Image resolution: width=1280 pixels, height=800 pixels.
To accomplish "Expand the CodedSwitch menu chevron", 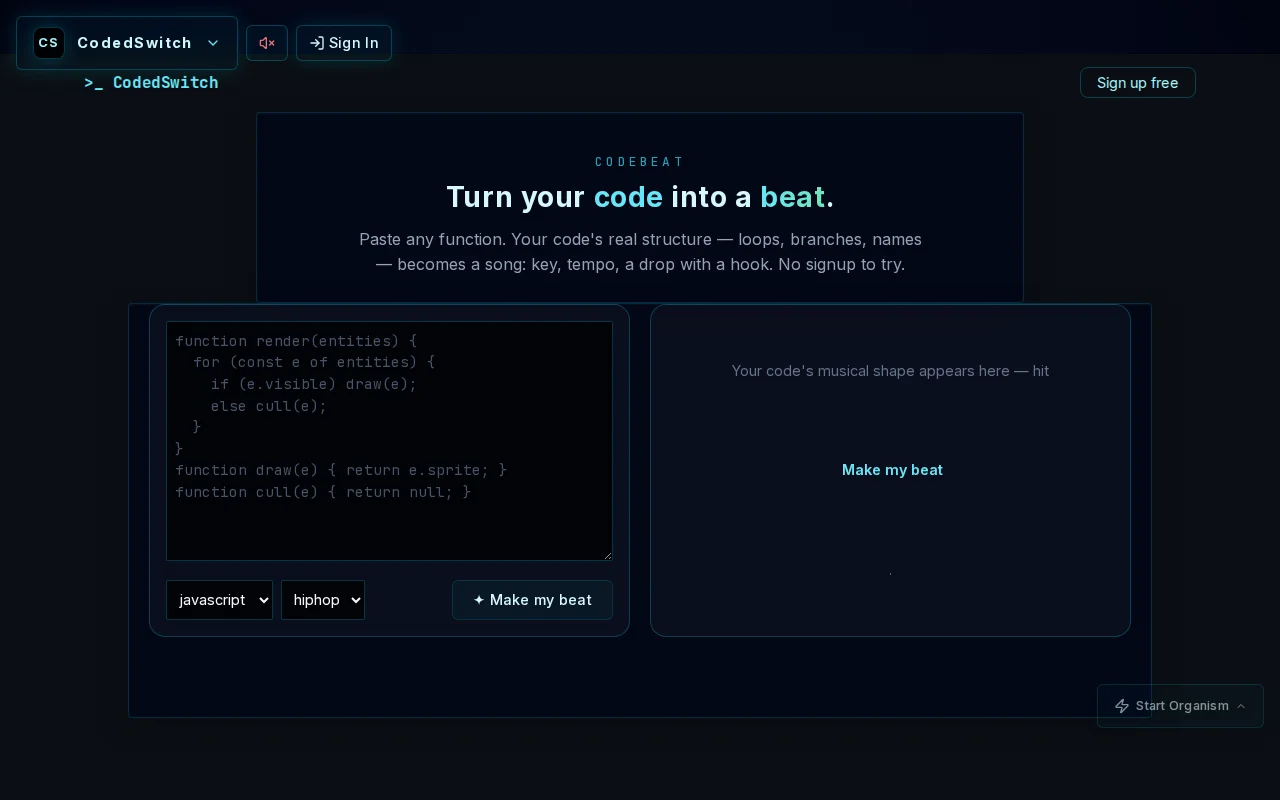I will coord(213,43).
